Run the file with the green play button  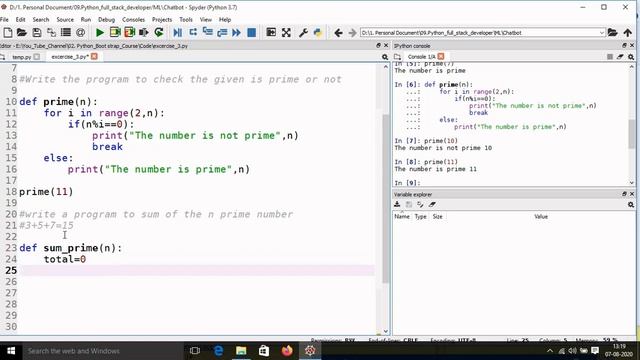click(x=100, y=32)
